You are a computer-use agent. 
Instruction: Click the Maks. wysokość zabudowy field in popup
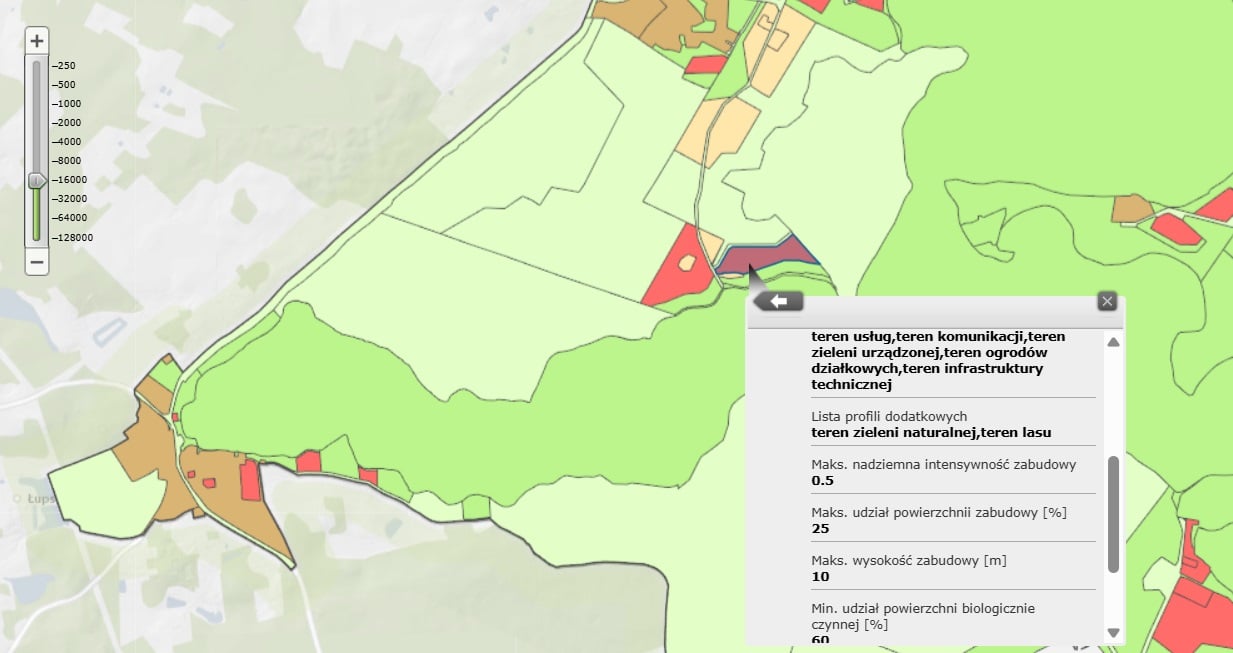point(908,568)
